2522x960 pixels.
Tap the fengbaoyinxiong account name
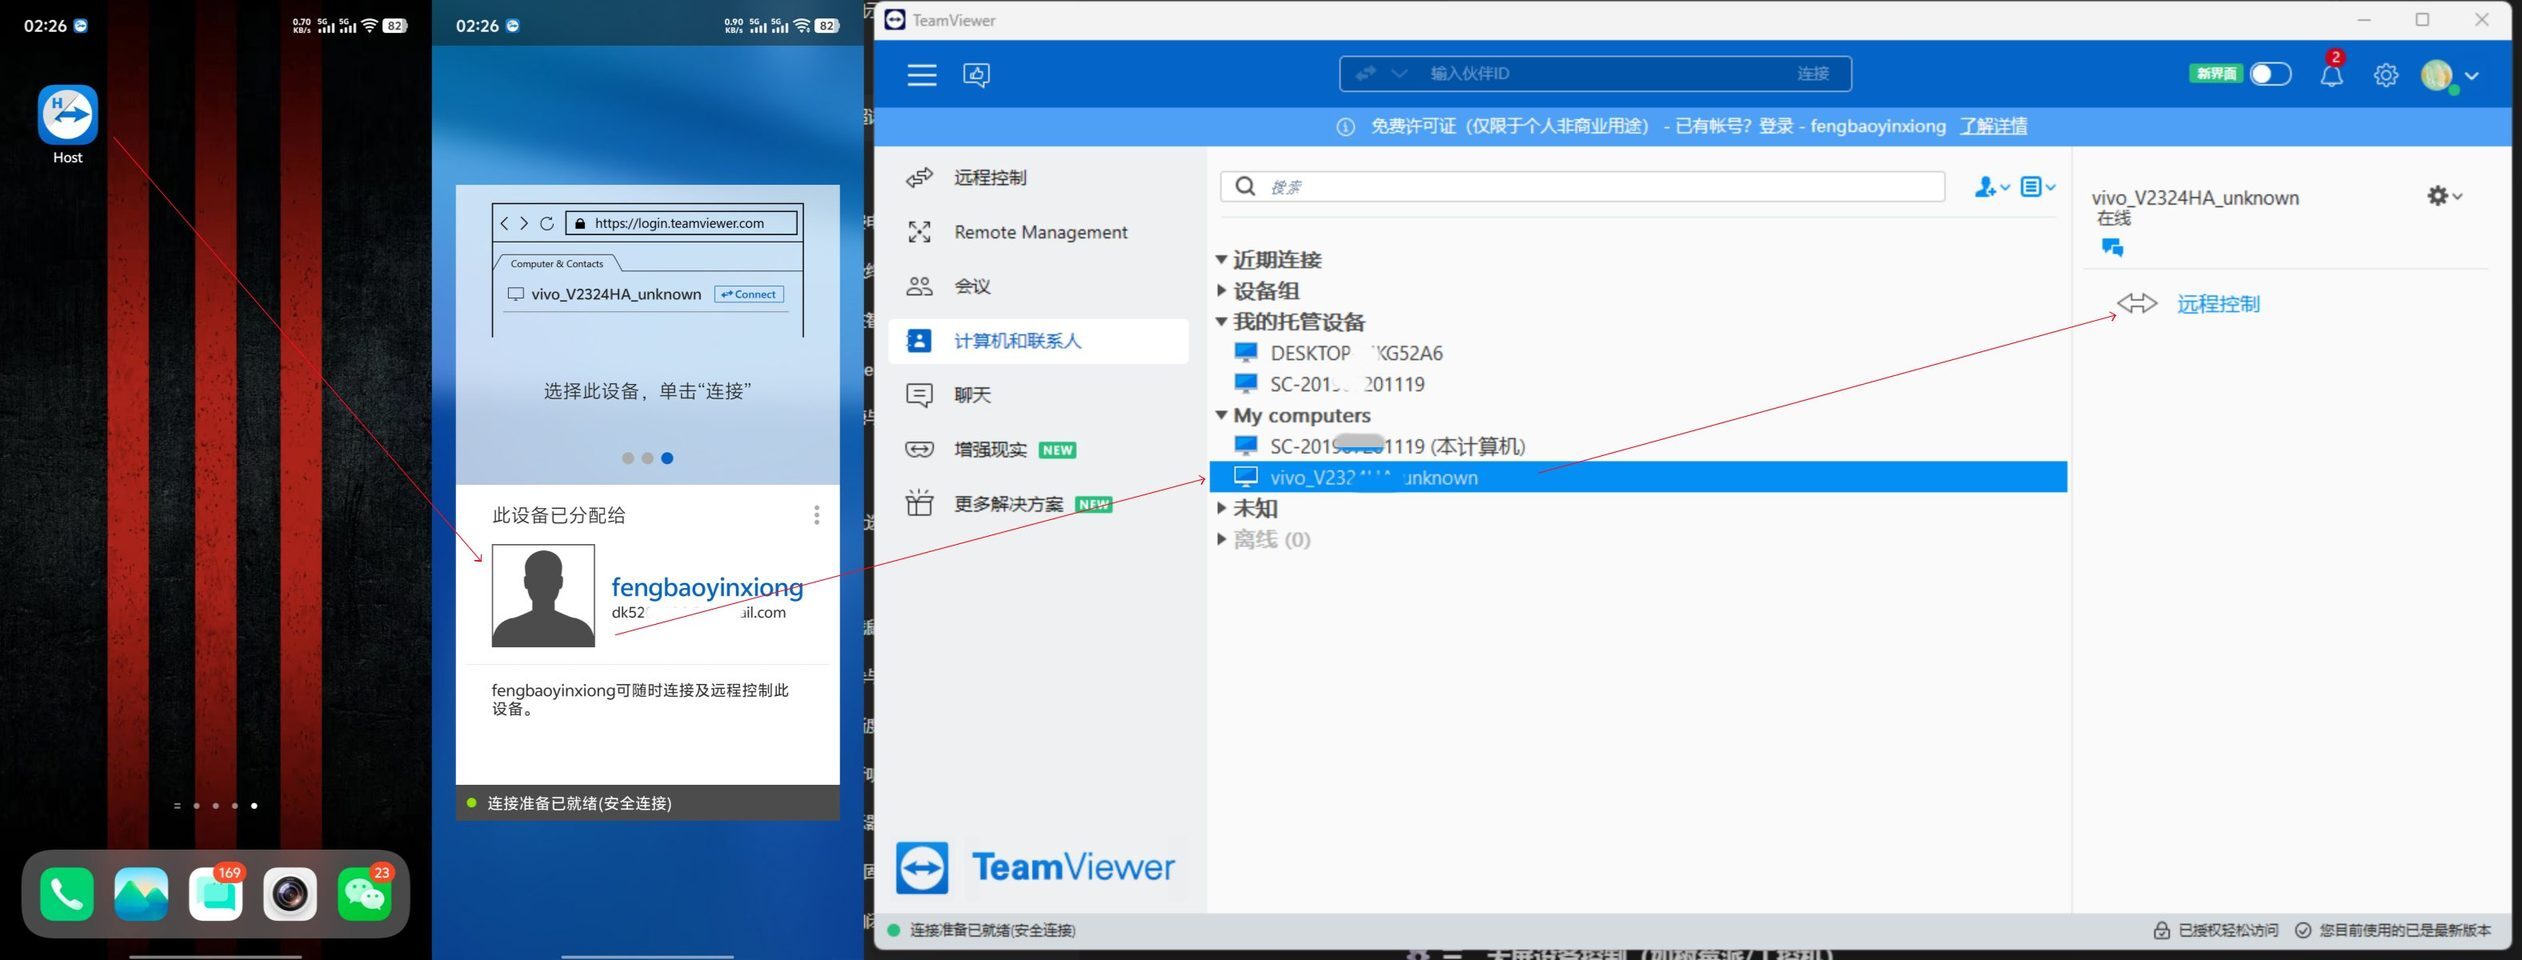coord(707,587)
